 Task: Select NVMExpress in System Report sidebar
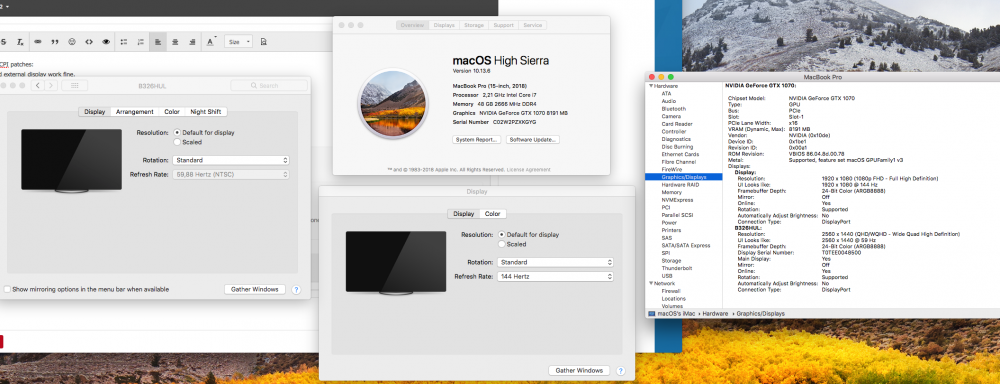(x=677, y=200)
